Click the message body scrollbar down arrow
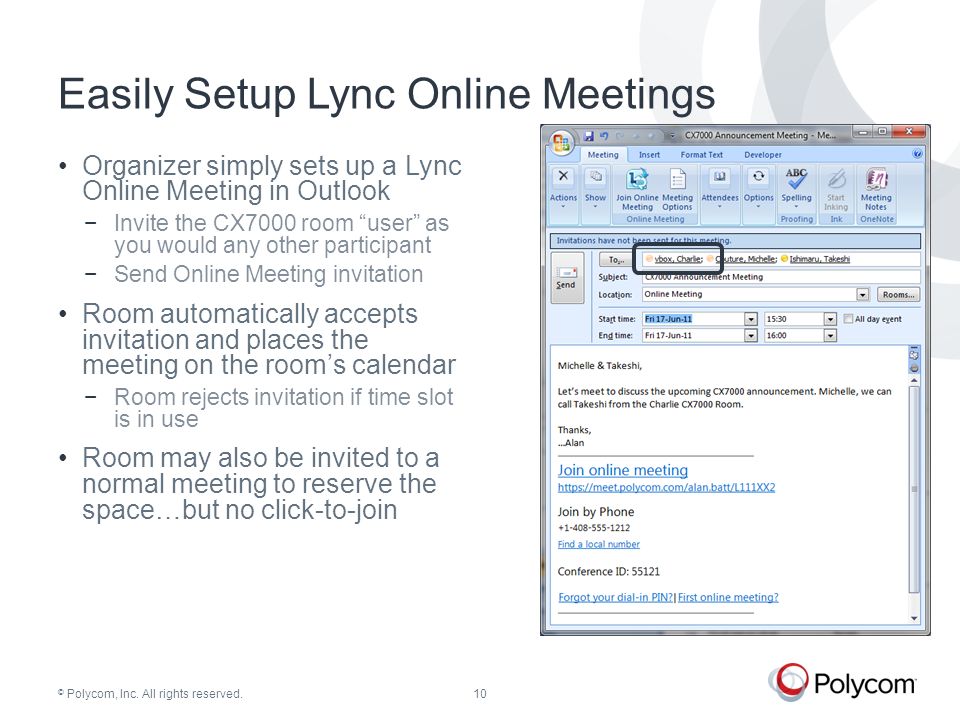The width and height of the screenshot is (960, 720). point(914,618)
